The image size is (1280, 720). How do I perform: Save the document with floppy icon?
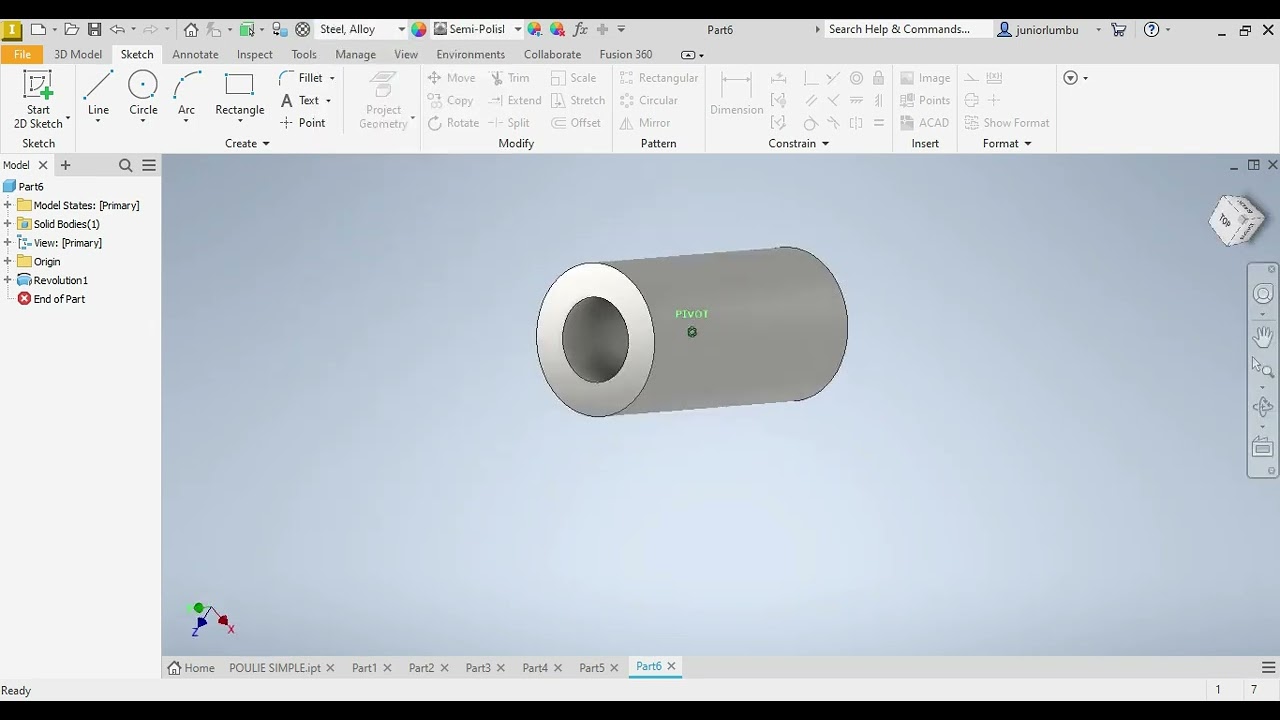tap(94, 29)
